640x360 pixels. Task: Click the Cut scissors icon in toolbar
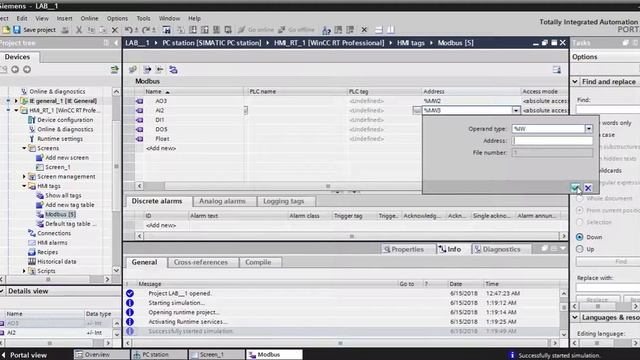(x=79, y=30)
